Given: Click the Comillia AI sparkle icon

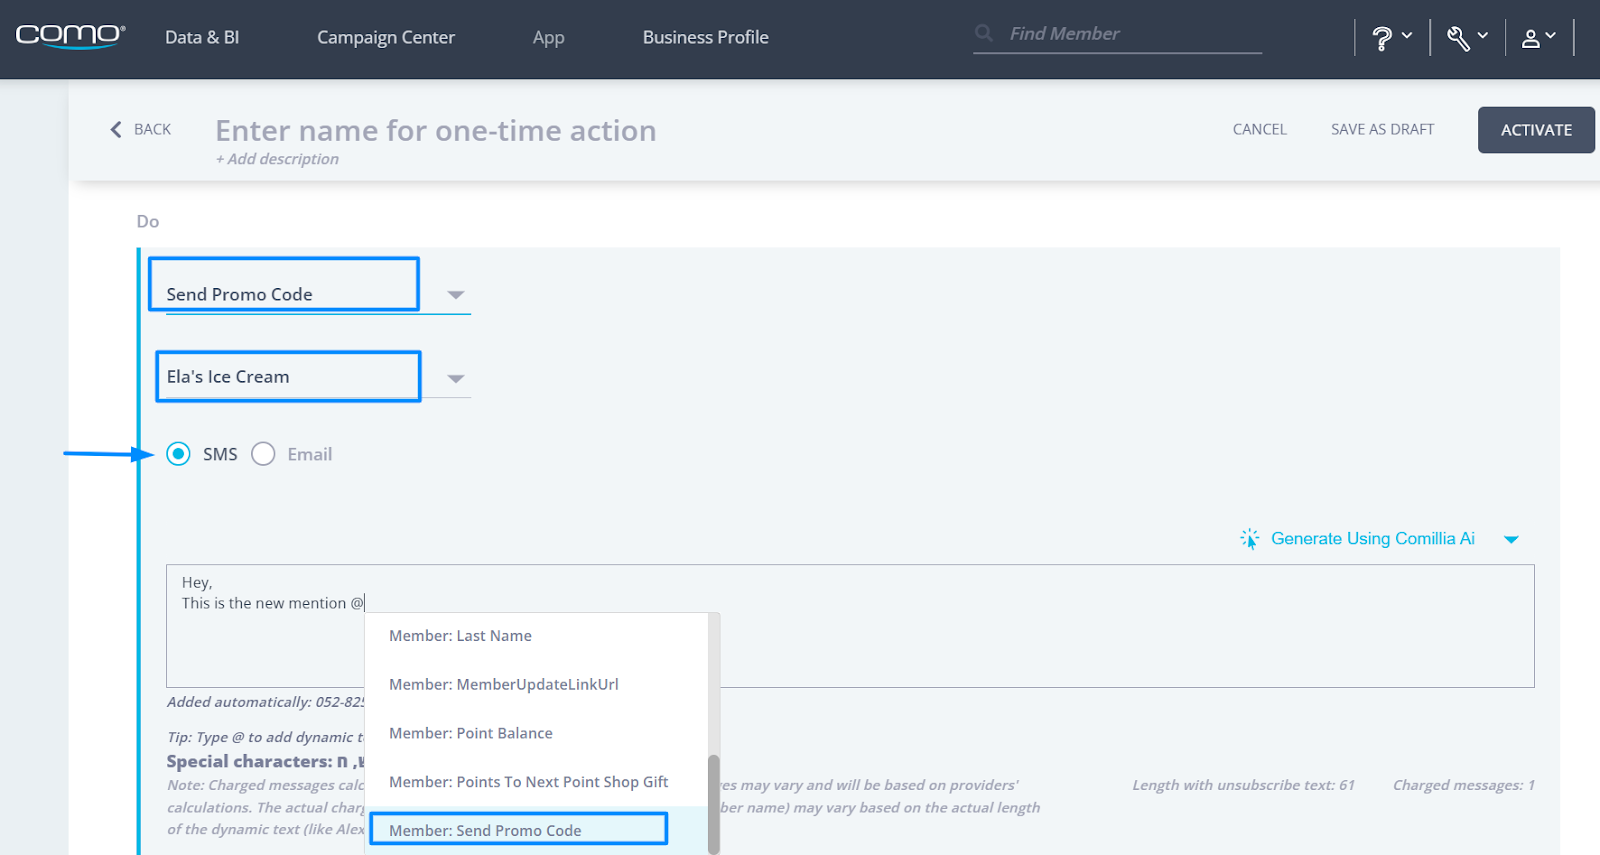Looking at the screenshot, I should [x=1249, y=539].
